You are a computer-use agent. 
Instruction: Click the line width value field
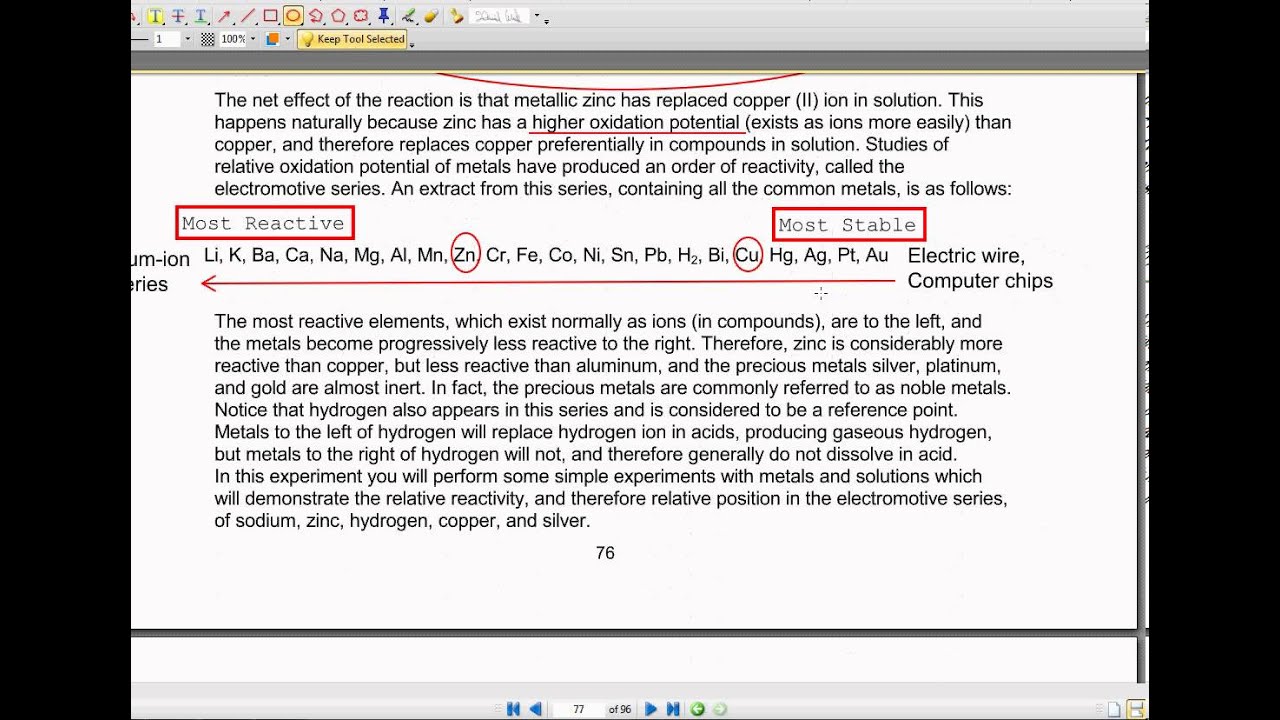click(166, 39)
